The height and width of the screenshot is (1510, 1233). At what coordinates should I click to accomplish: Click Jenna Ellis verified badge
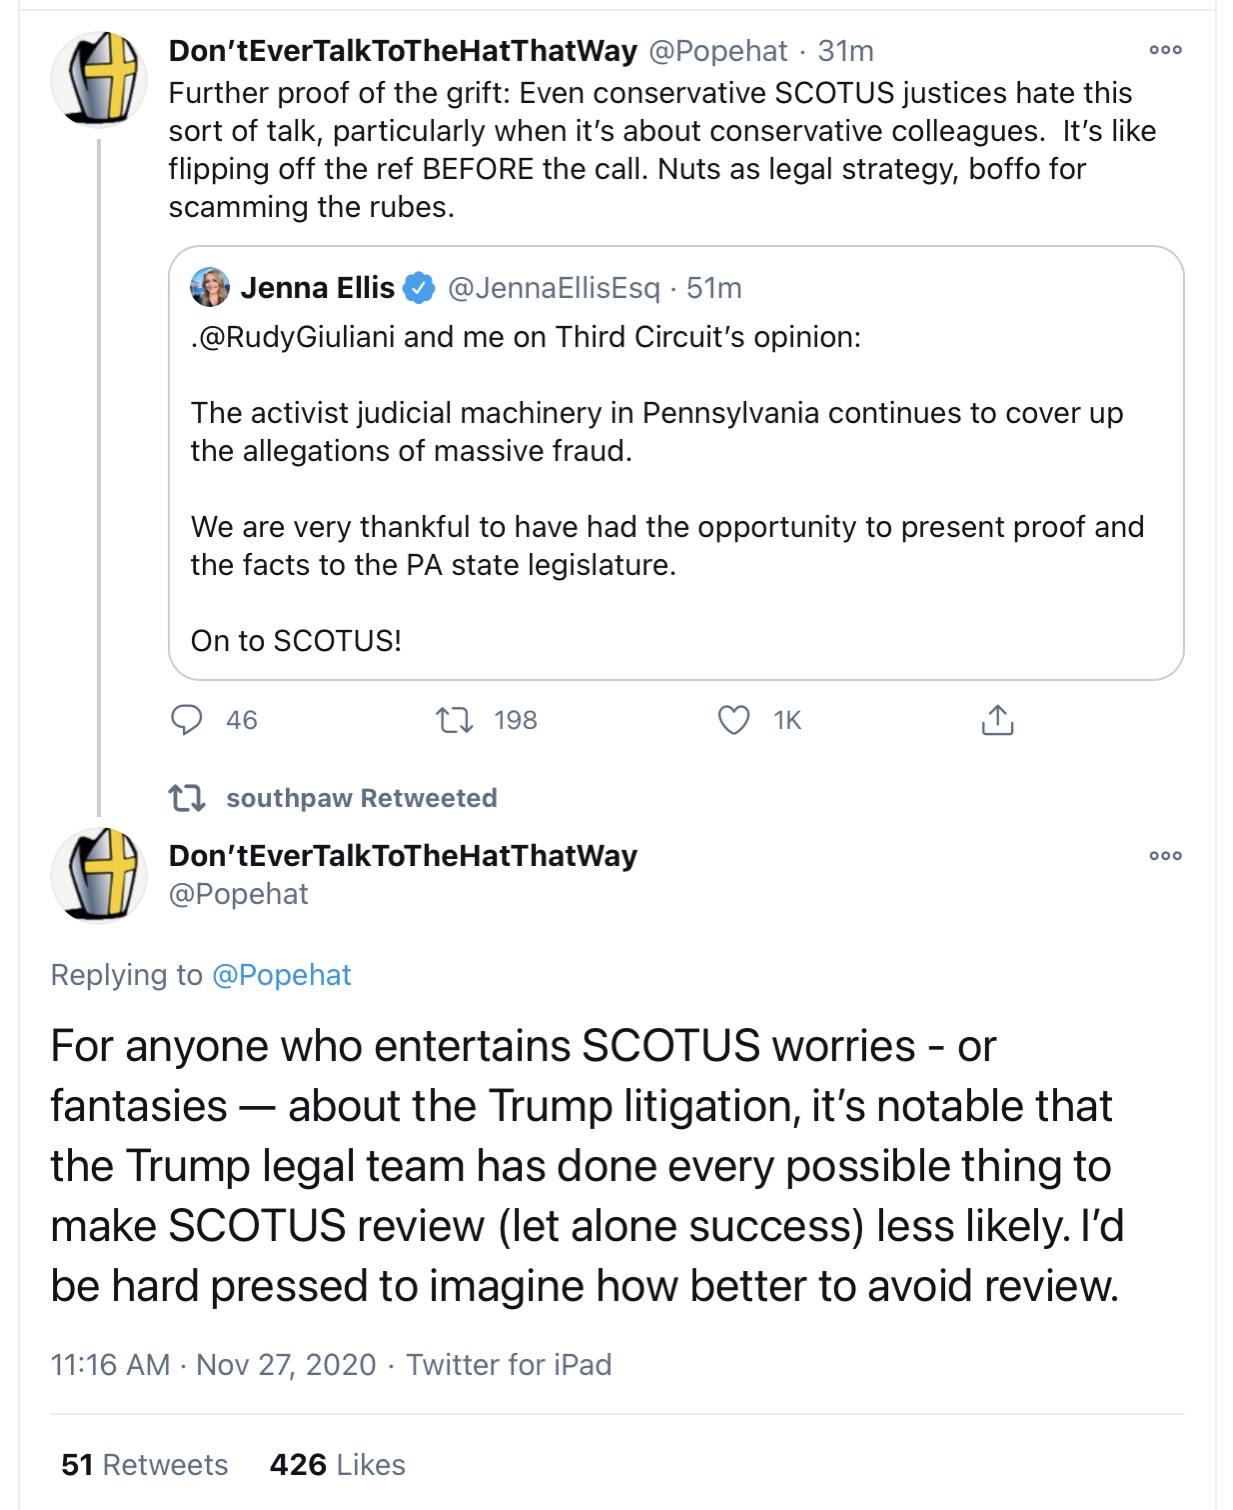click(x=419, y=288)
